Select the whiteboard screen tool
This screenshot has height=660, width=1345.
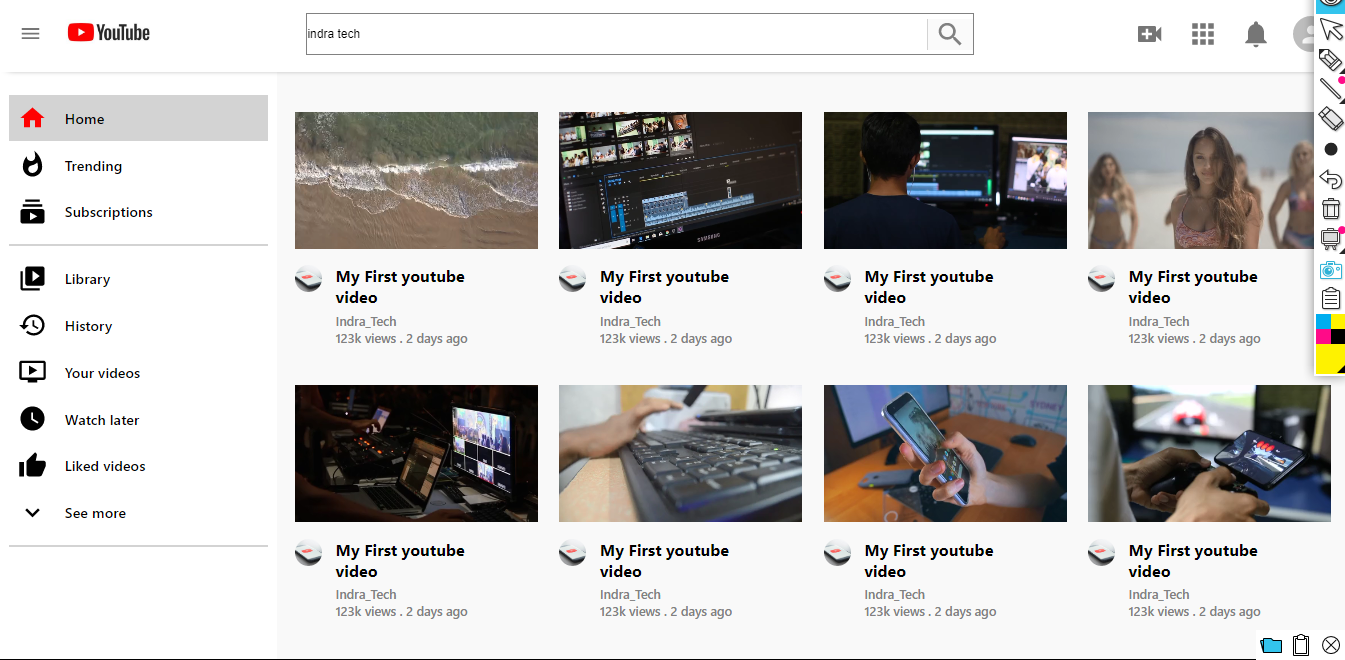[1331, 239]
